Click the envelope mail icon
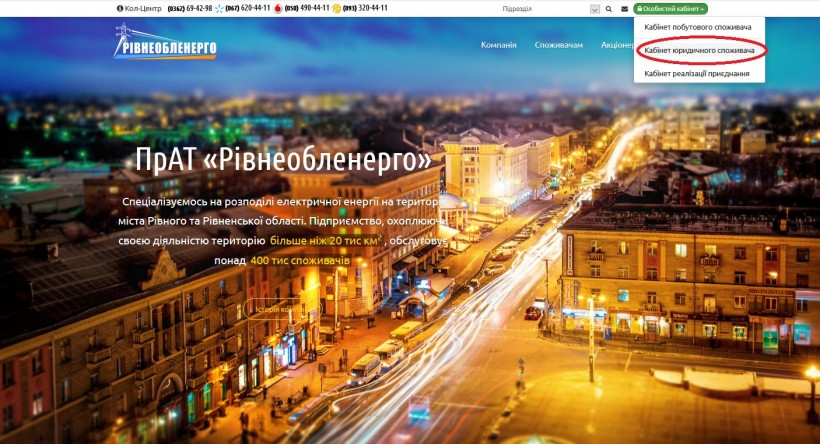 (x=624, y=9)
